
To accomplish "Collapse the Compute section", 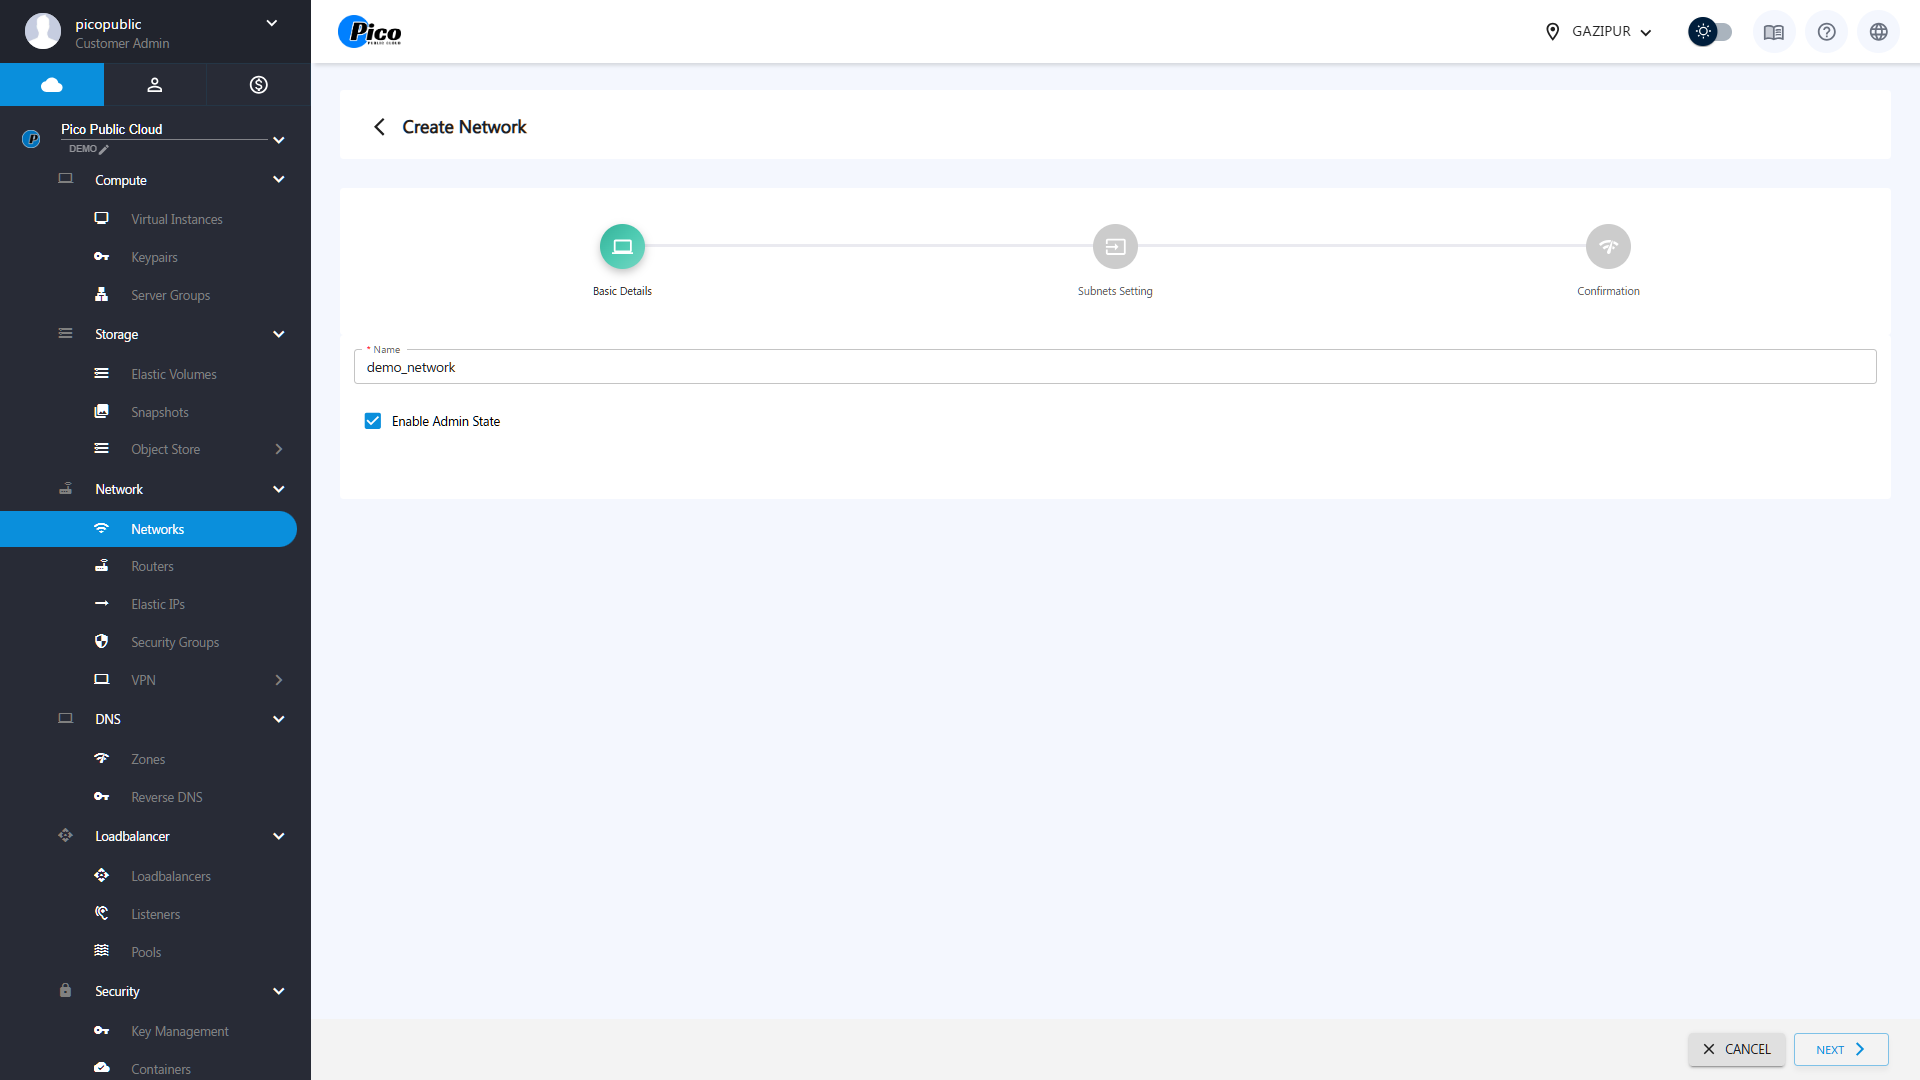I will [x=279, y=180].
